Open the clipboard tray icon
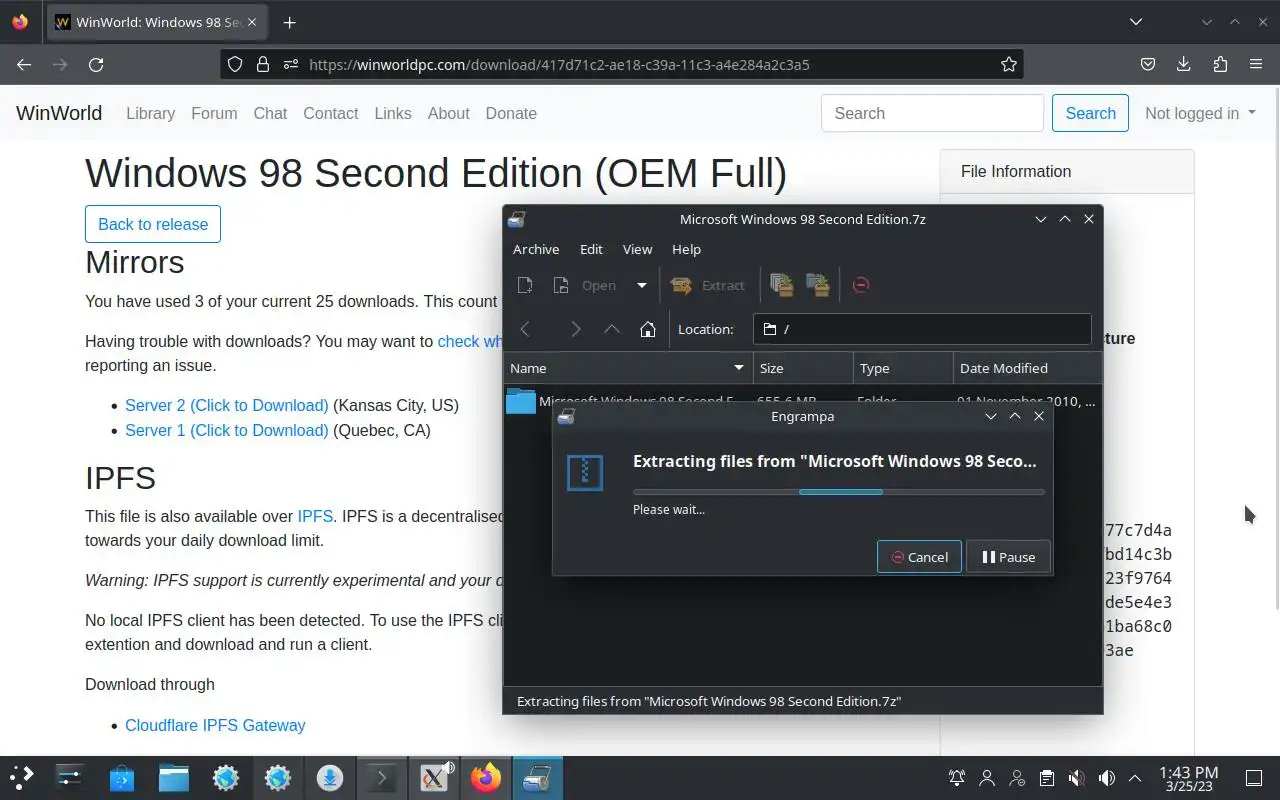The image size is (1280, 800). click(x=1046, y=777)
